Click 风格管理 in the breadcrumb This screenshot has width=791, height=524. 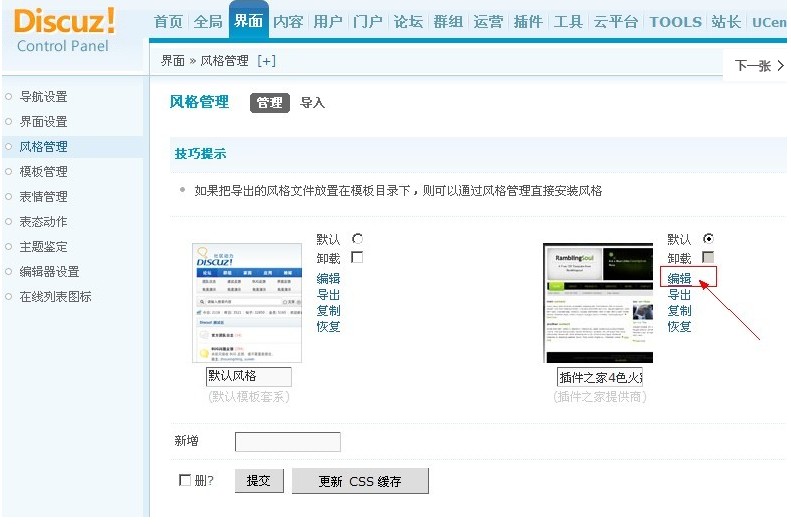coord(224,61)
